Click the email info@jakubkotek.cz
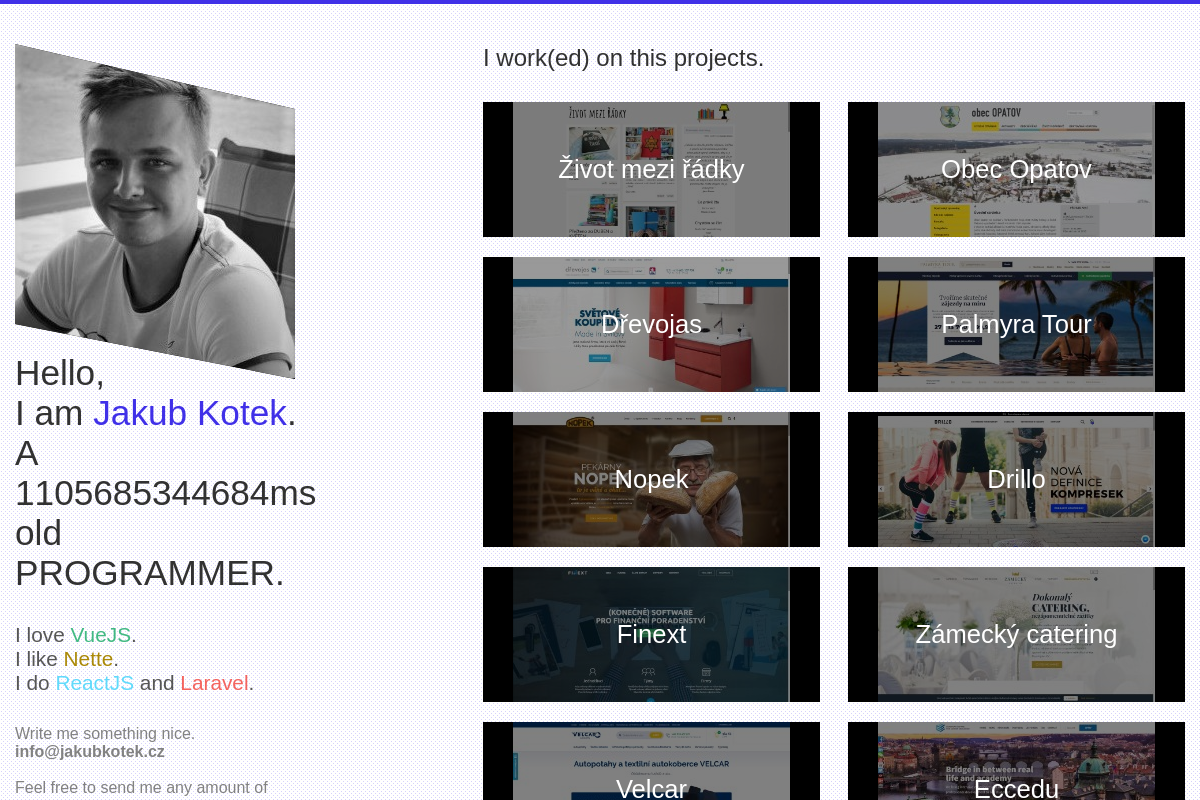The height and width of the screenshot is (800, 1200). (x=89, y=751)
